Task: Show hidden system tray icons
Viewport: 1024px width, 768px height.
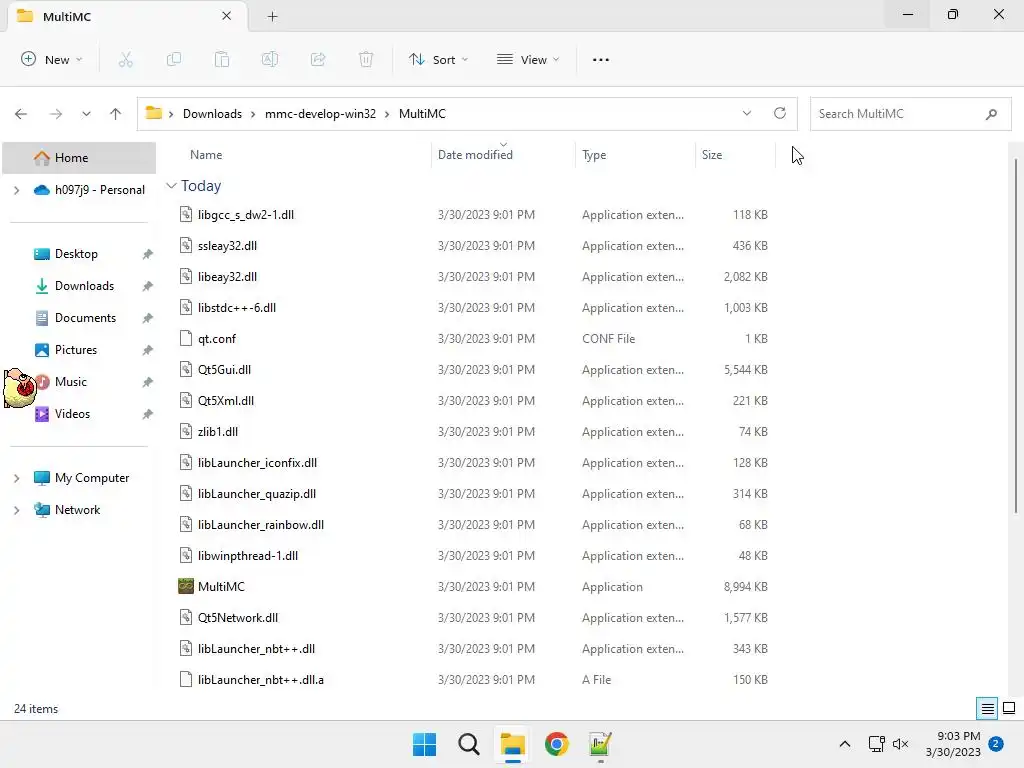Action: (844, 744)
